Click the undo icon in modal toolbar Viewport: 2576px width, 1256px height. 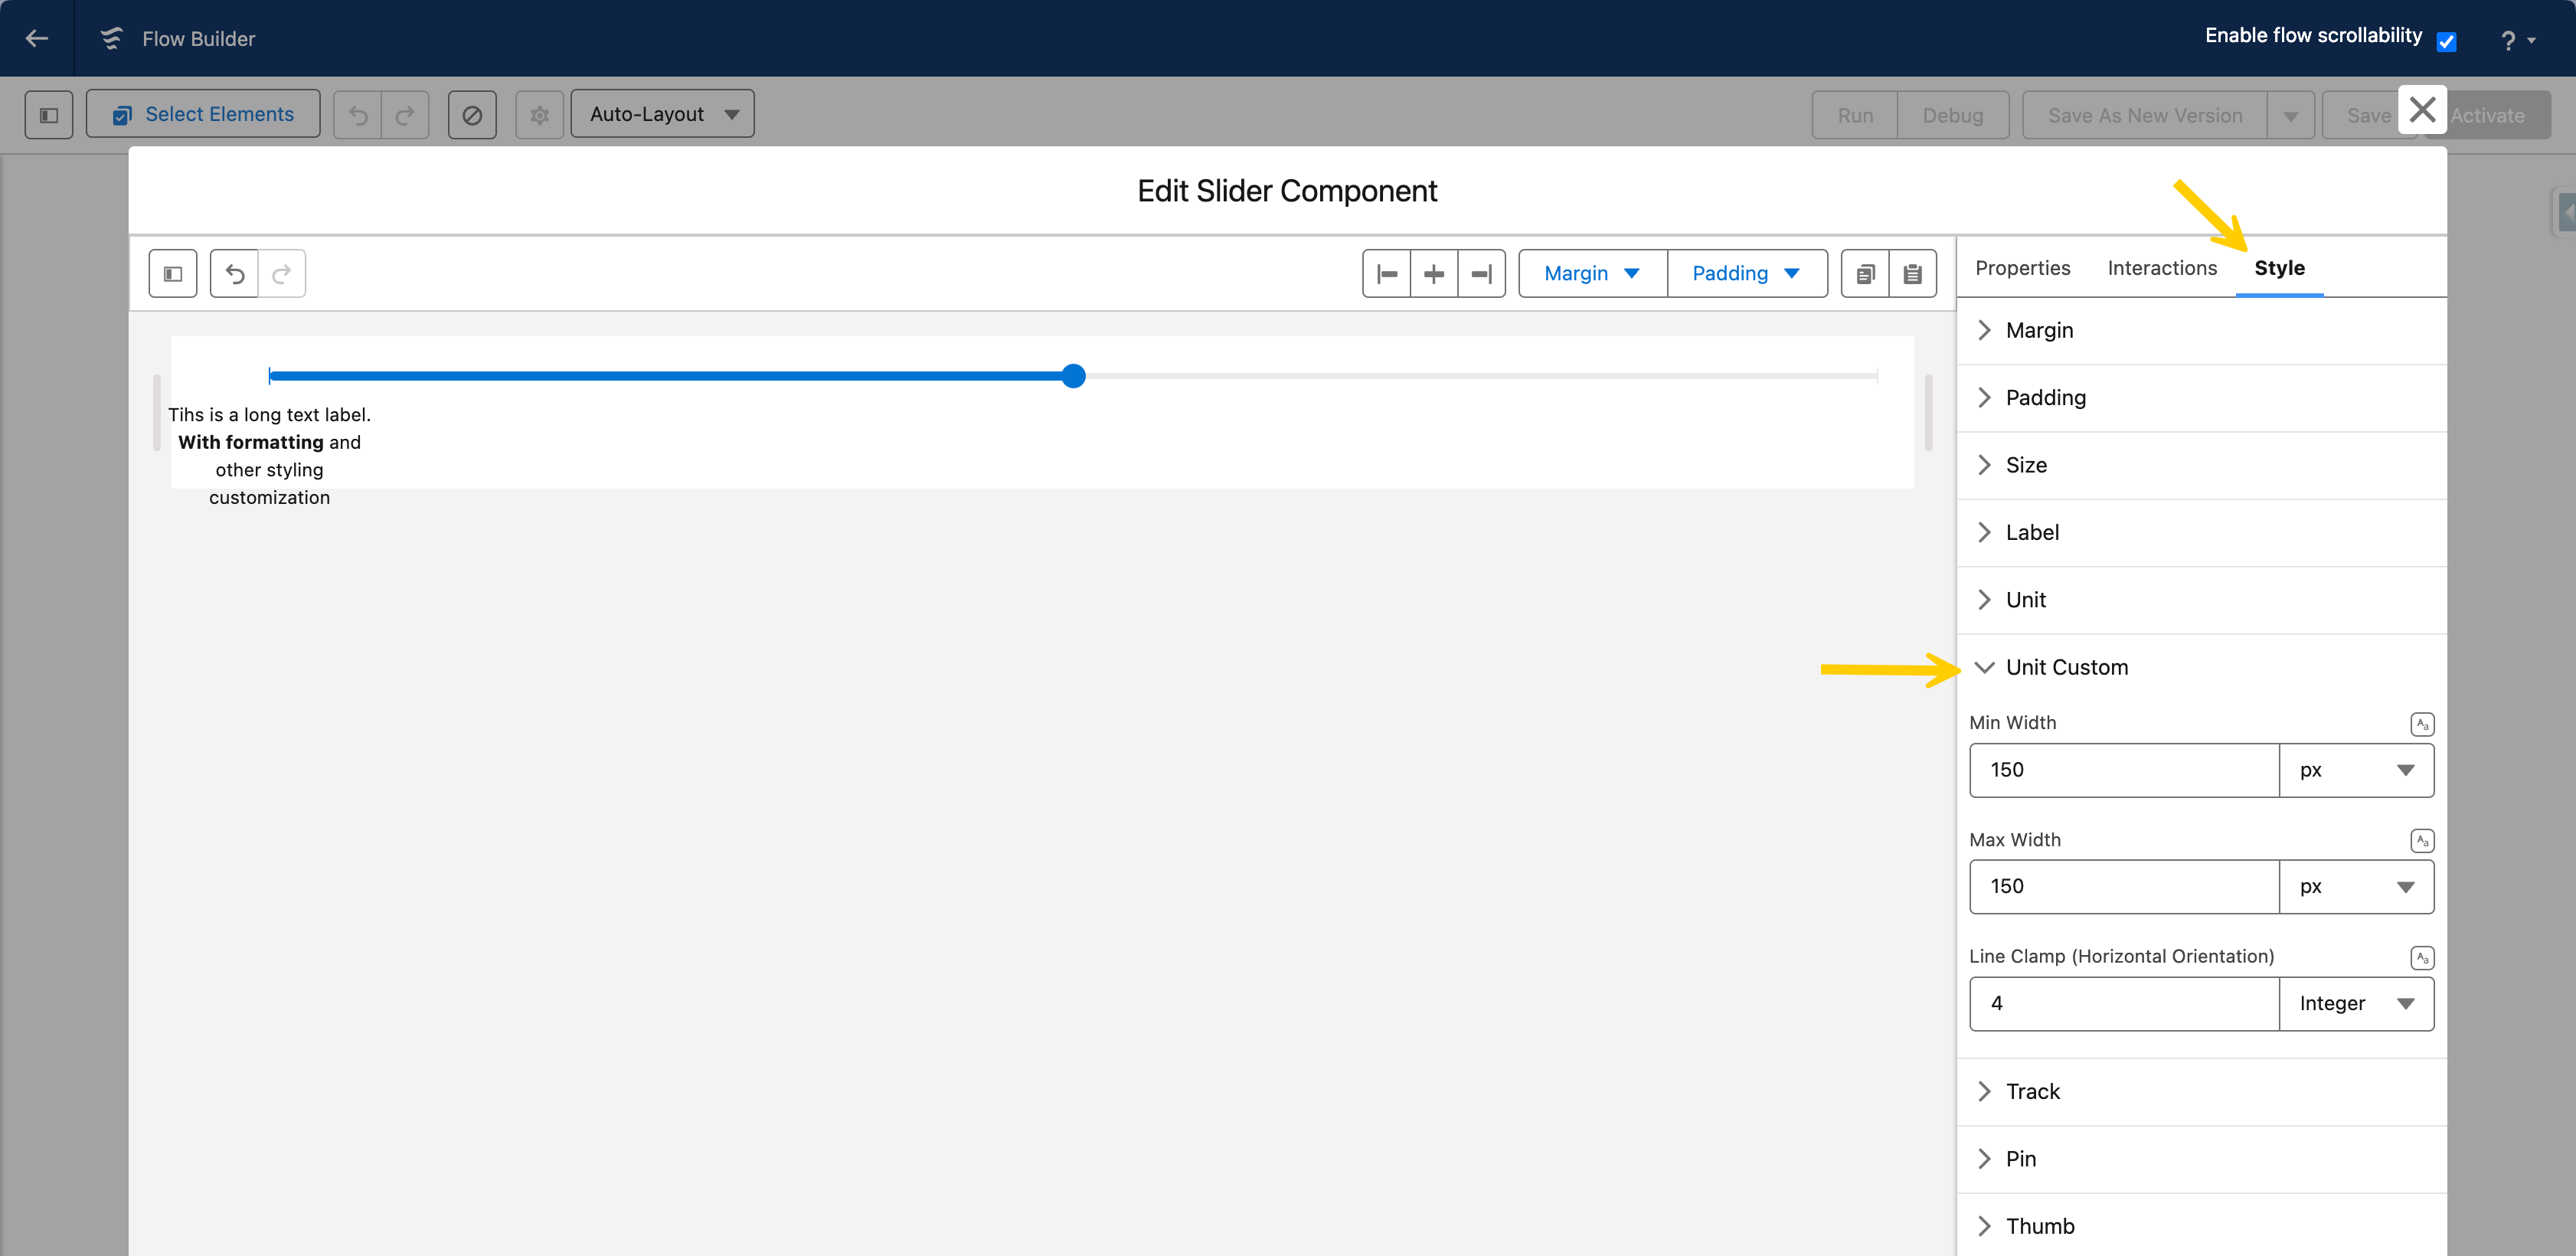[235, 274]
